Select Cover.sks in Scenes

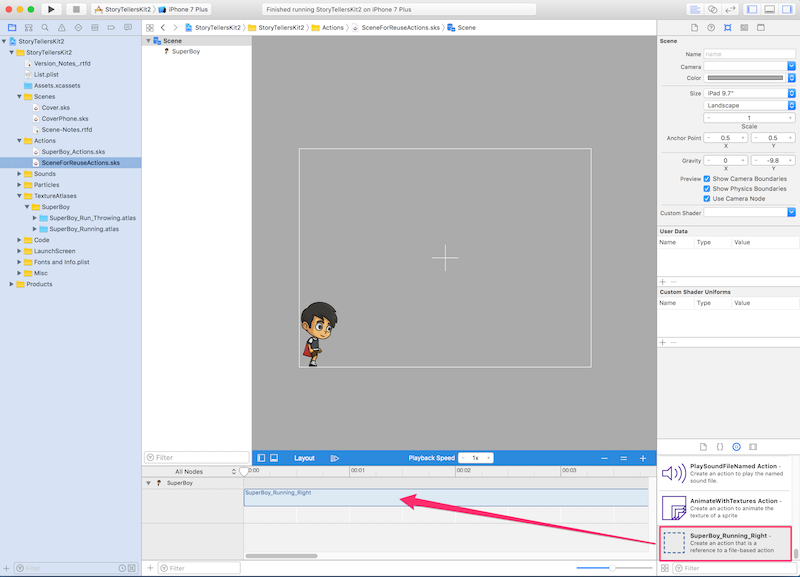(x=56, y=108)
